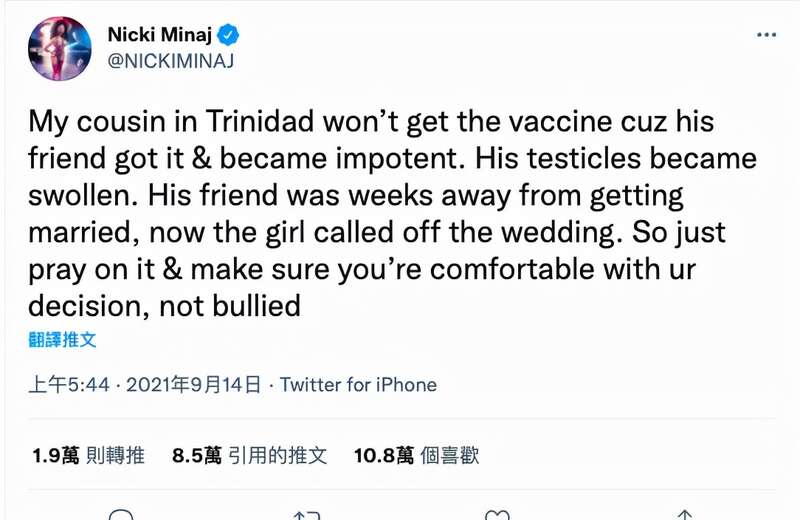View the 10.8萬 個喜歡 likes list

(x=417, y=455)
